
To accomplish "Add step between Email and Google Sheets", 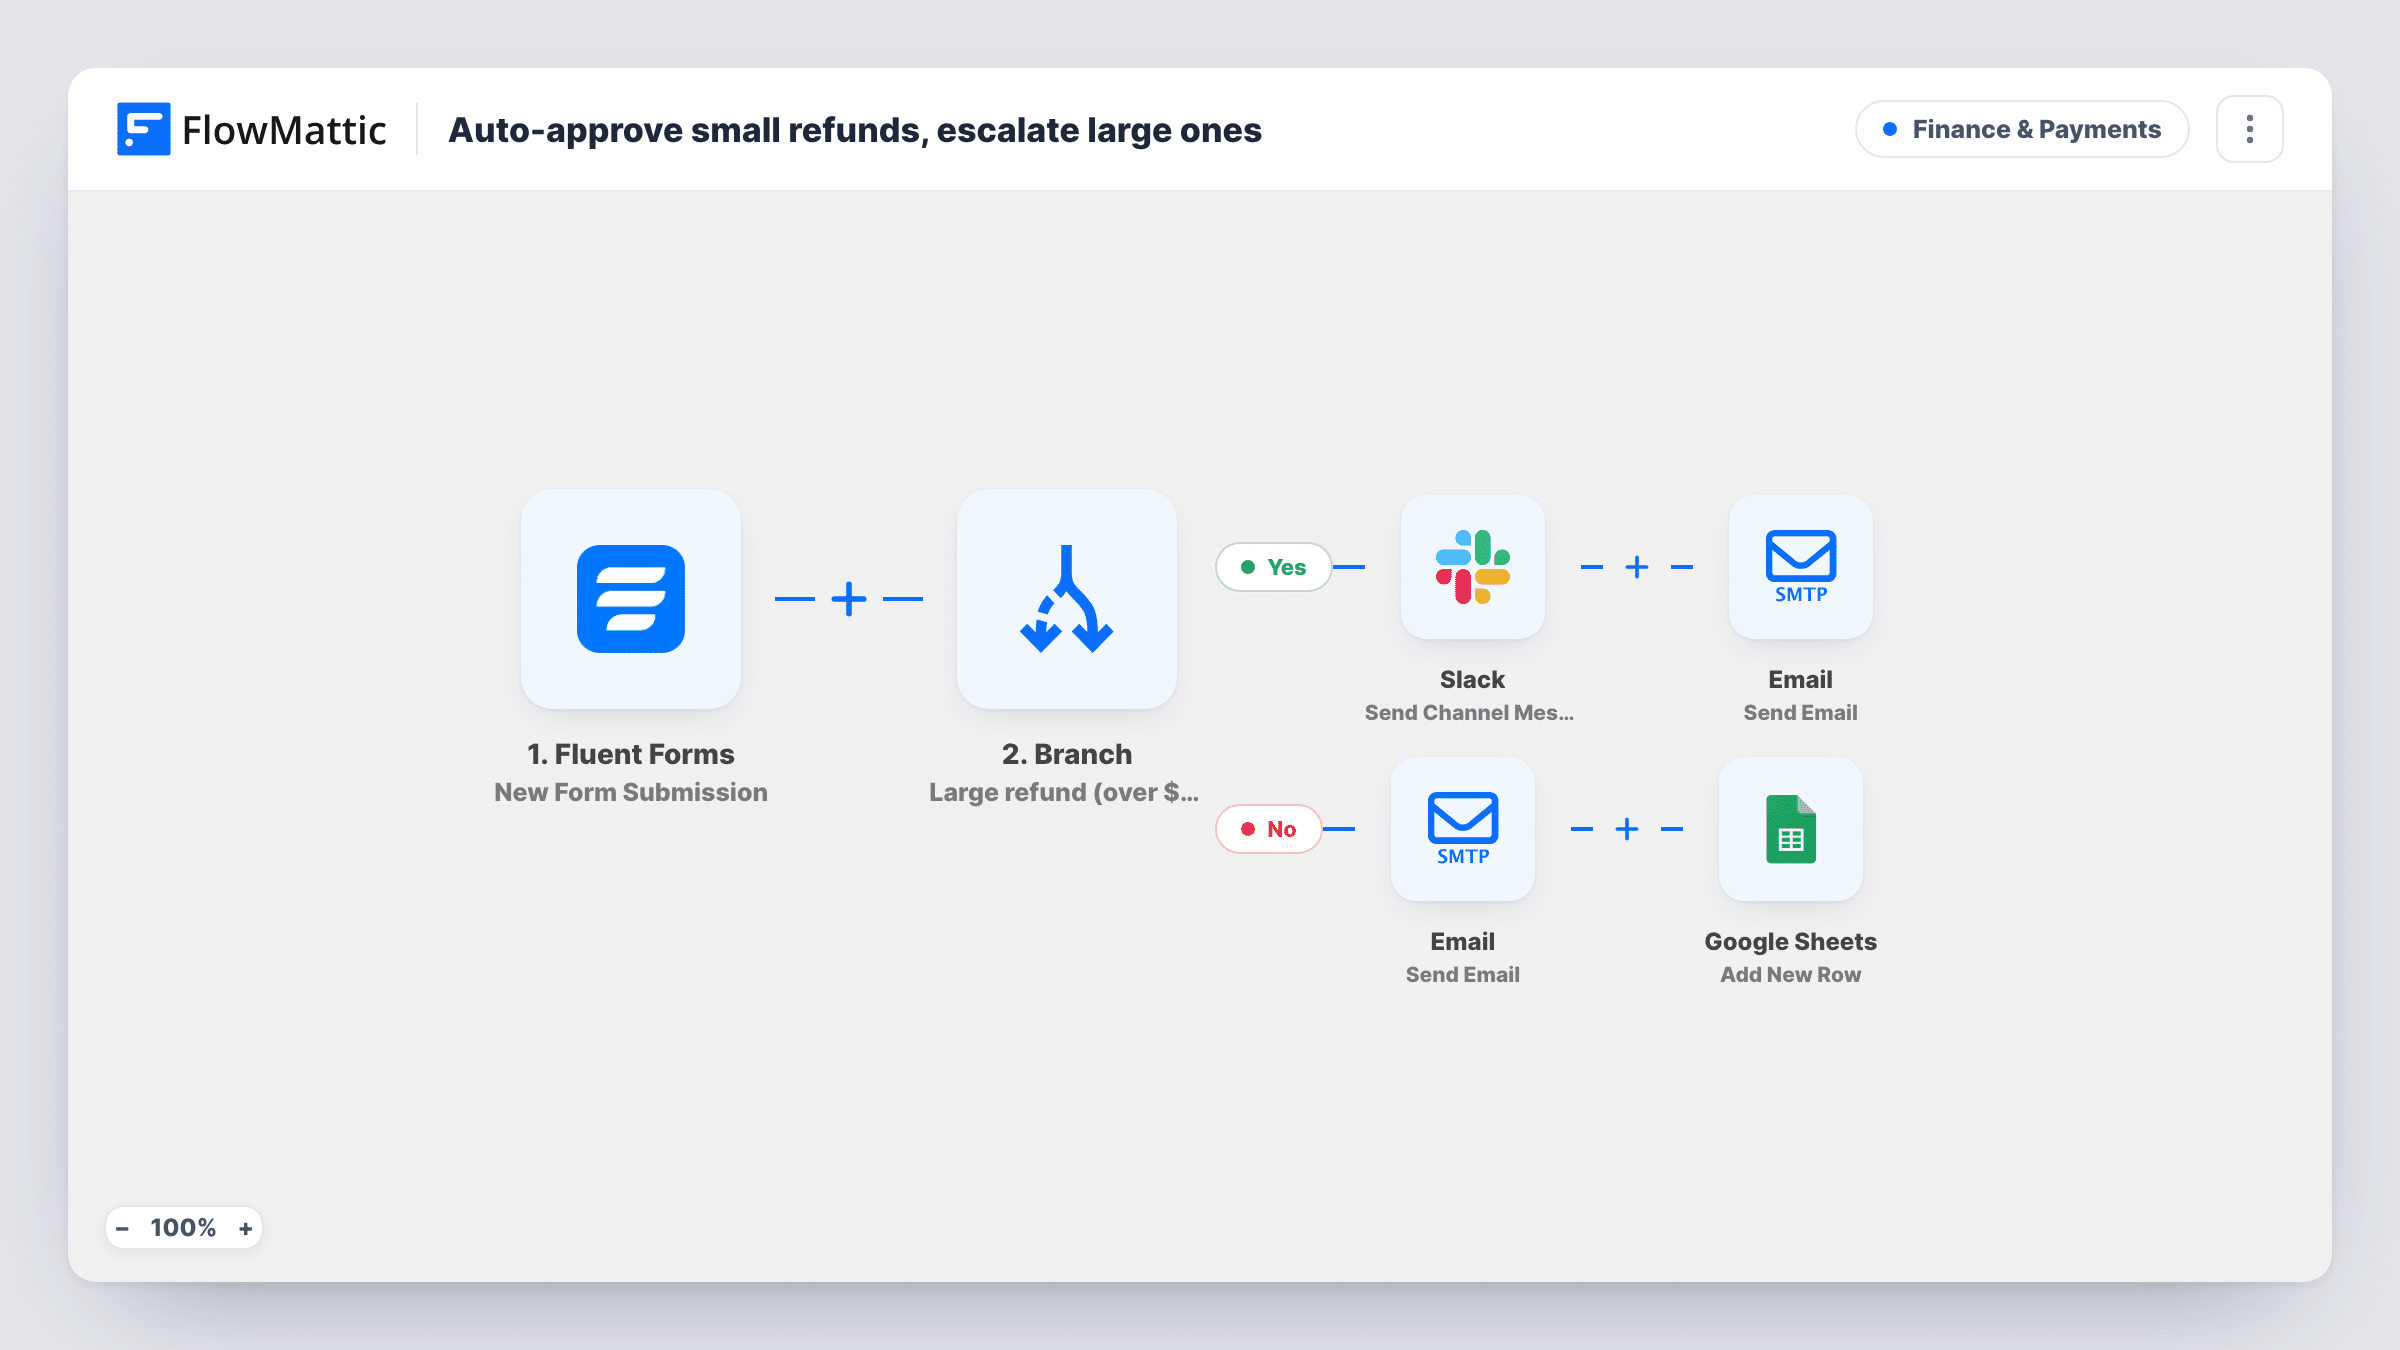I will pyautogui.click(x=1627, y=829).
